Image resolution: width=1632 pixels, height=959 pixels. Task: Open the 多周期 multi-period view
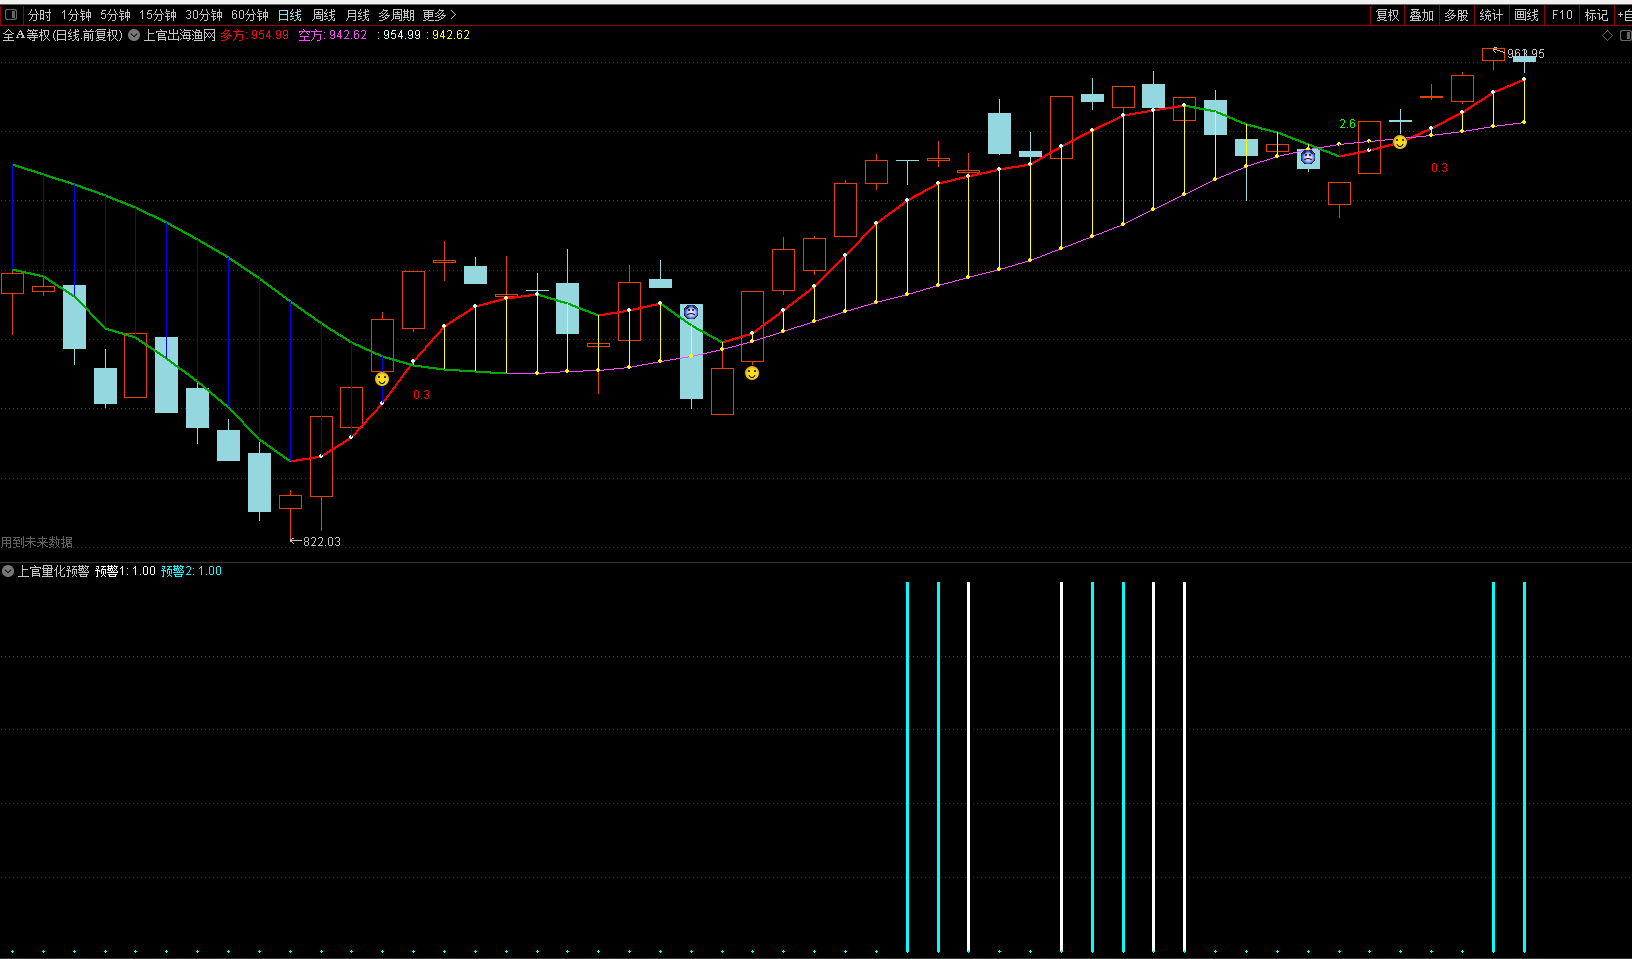(x=396, y=15)
